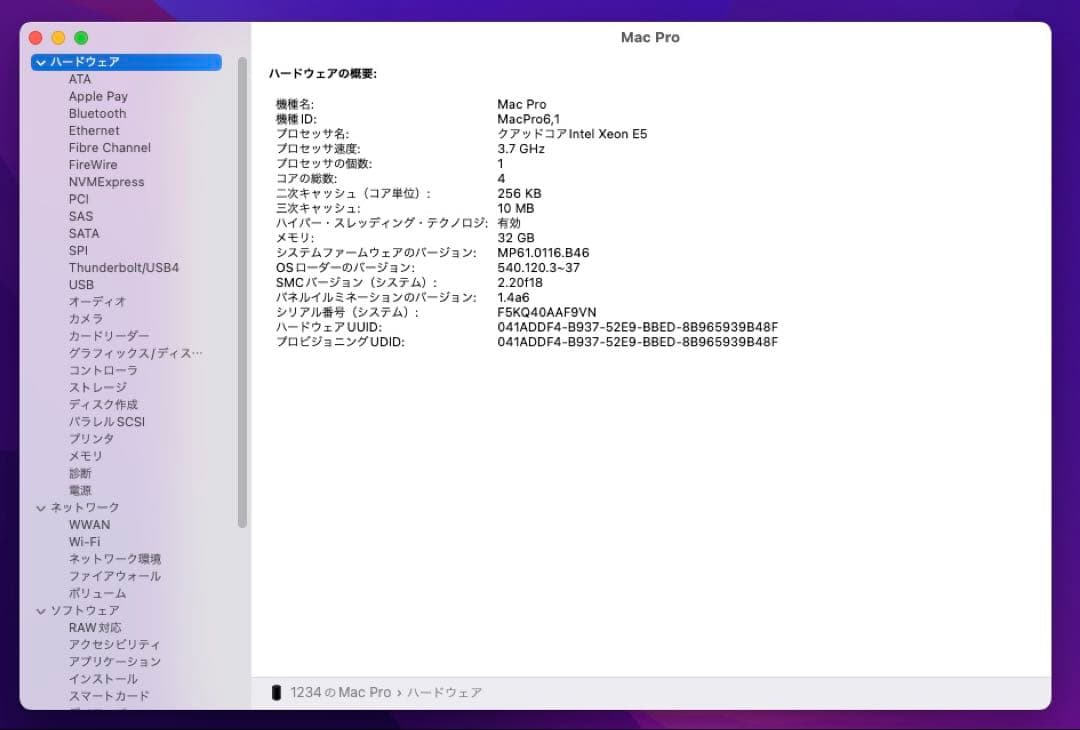Open the アプリケーション software list

coord(114,662)
